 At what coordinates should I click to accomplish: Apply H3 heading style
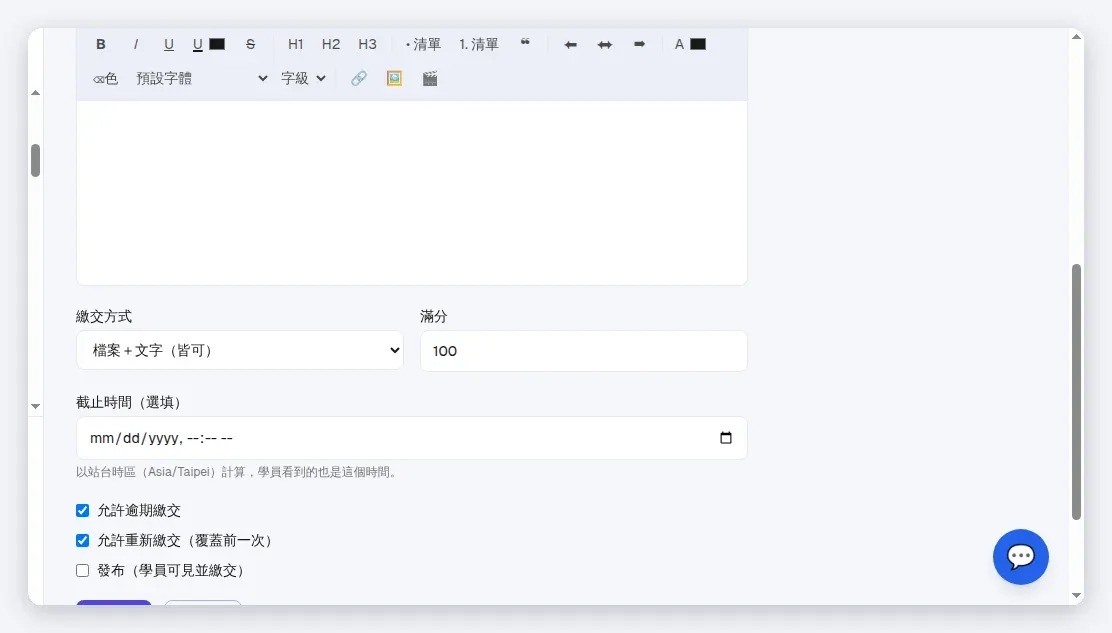pos(367,45)
